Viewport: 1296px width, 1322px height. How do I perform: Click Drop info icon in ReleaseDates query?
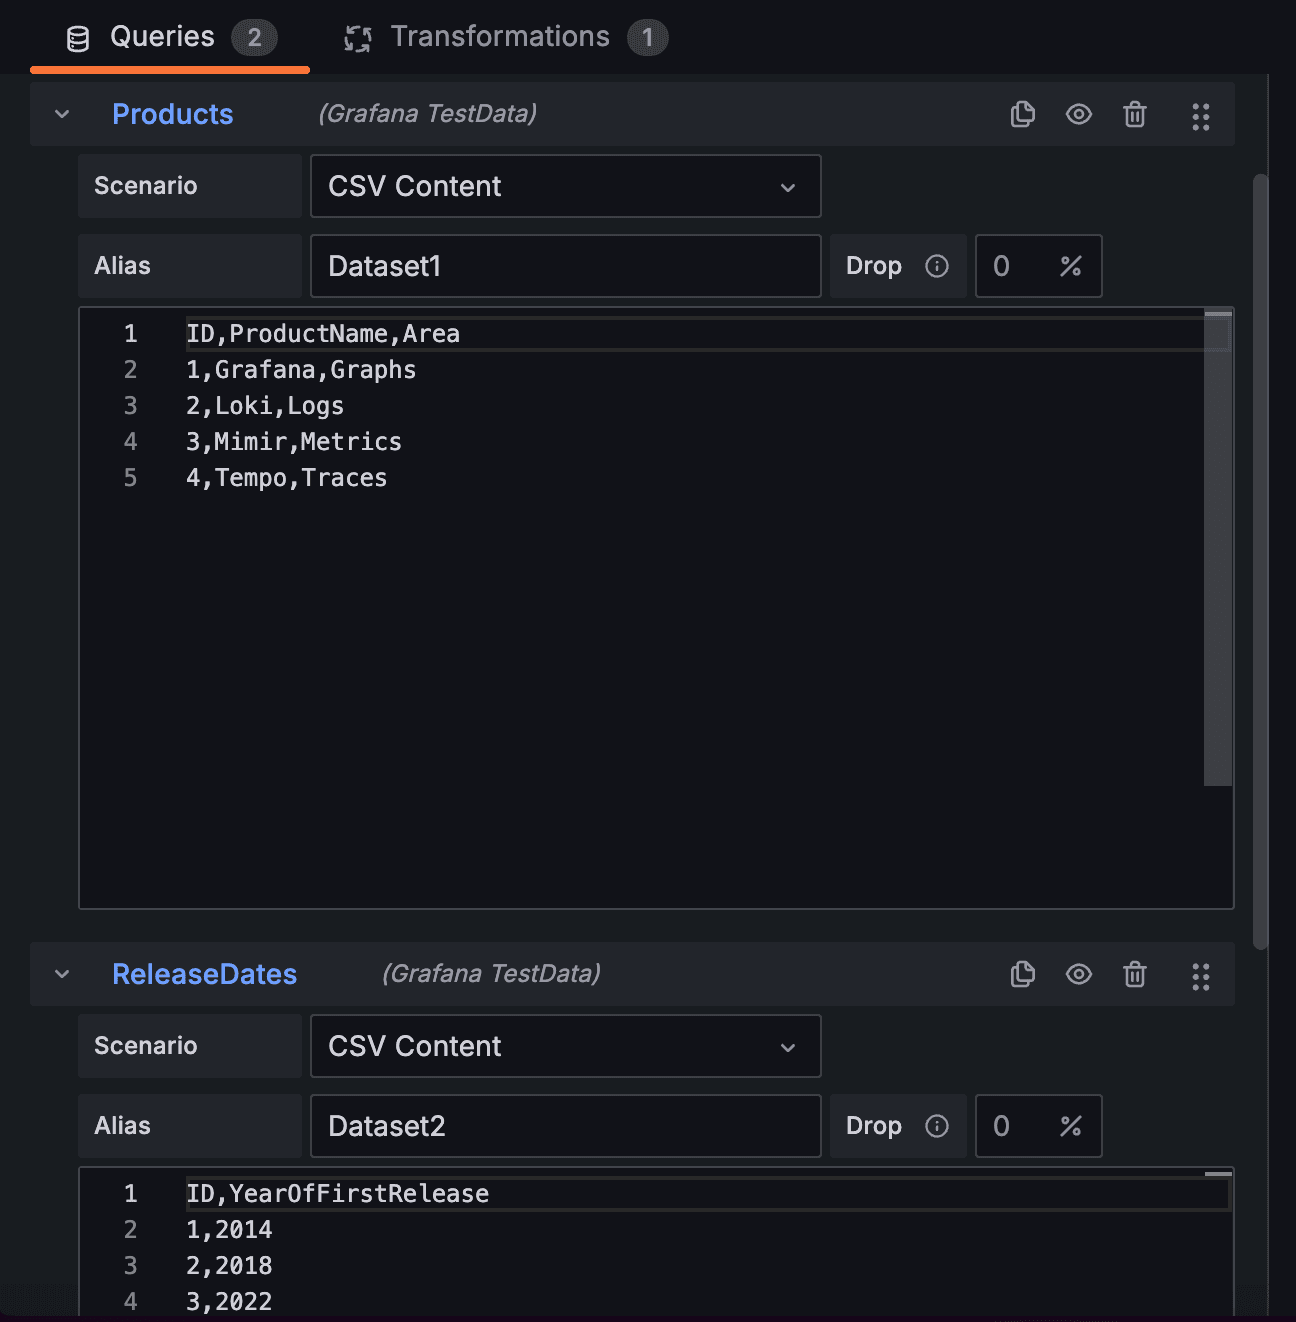coord(937,1126)
